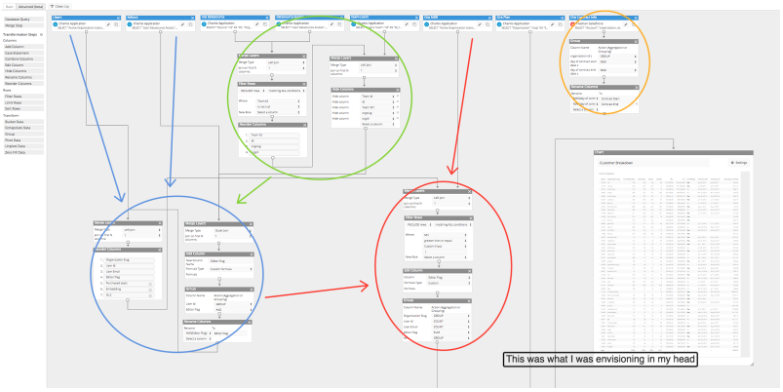
Task: Click the Chartio source icon in the Users query
Action: pyautogui.click(x=55, y=24)
